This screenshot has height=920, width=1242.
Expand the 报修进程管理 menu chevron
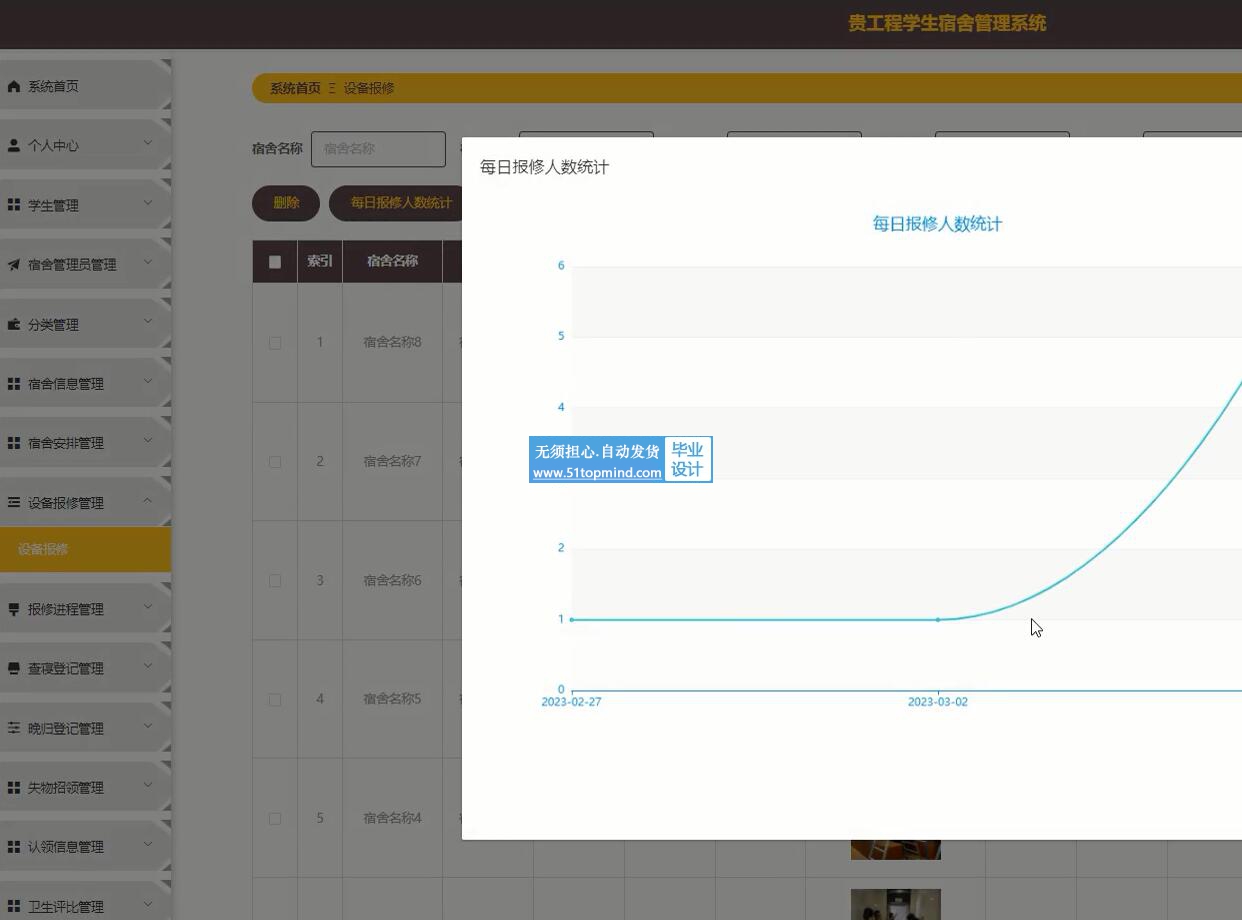pyautogui.click(x=148, y=606)
